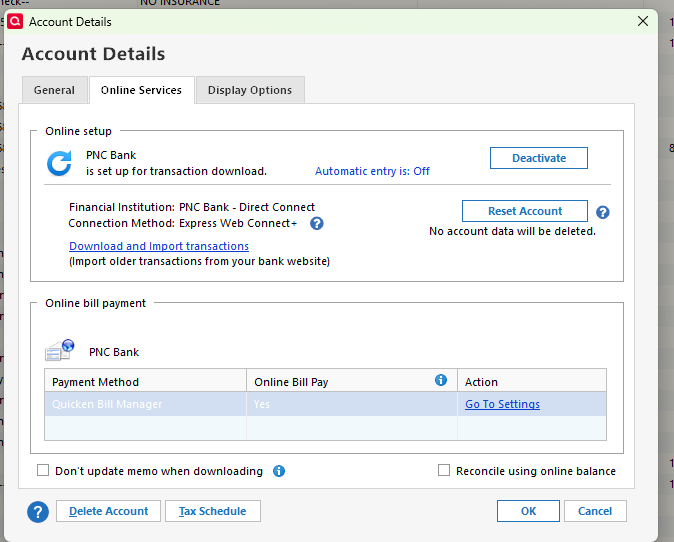Open the Display Options tab
The width and height of the screenshot is (674, 542).
pyautogui.click(x=250, y=90)
